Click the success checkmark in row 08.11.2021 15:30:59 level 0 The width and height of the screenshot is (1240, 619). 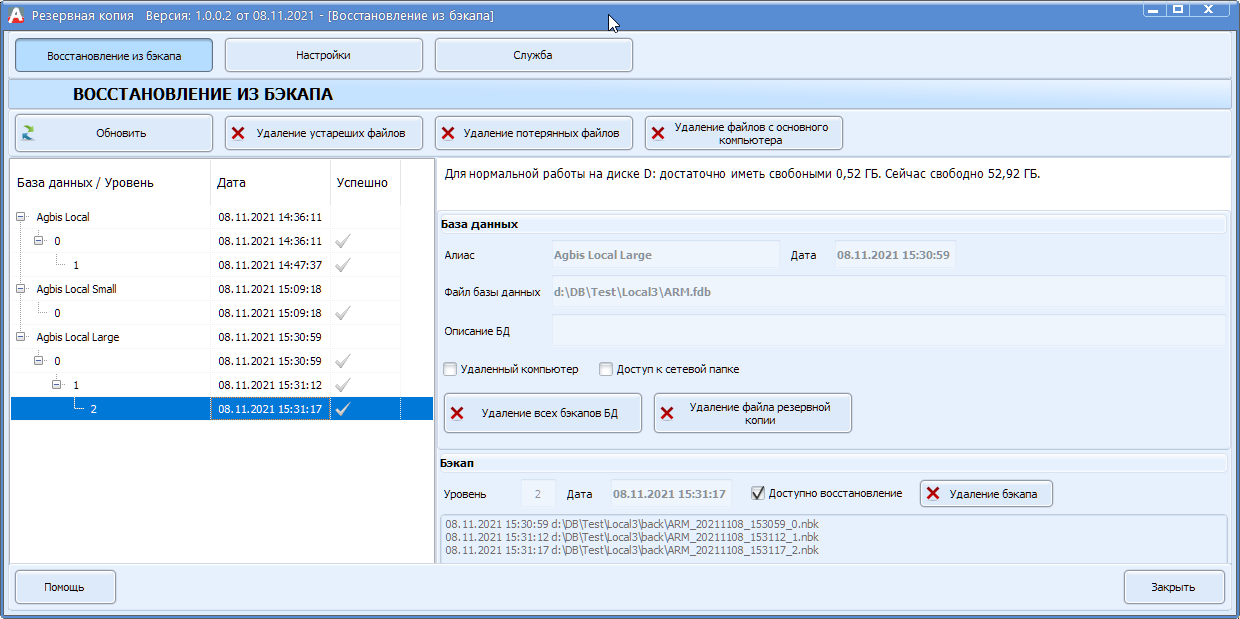[x=343, y=361]
